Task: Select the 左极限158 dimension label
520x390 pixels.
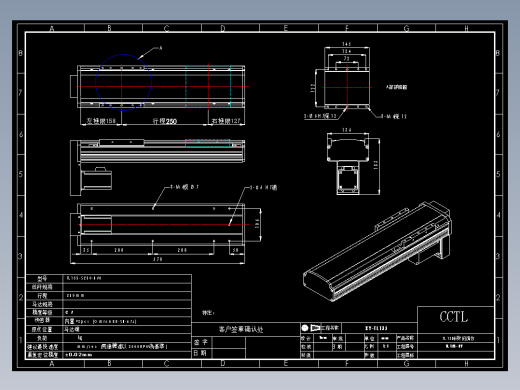Action: coord(101,121)
